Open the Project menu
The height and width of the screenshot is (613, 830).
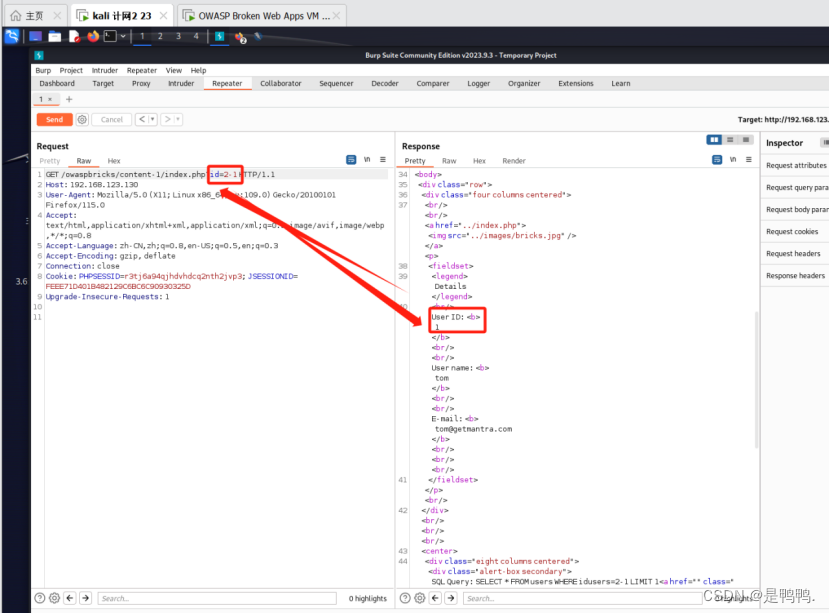(x=71, y=70)
